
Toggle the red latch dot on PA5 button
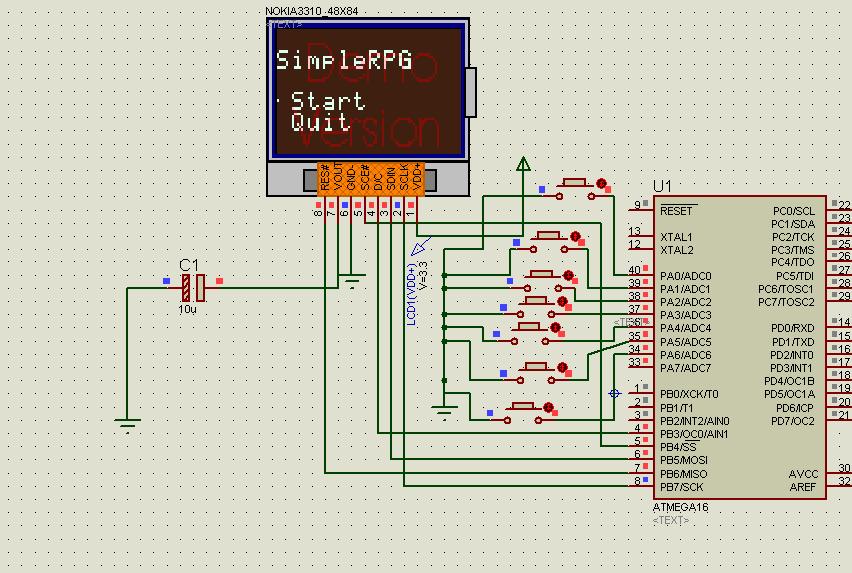[562, 368]
